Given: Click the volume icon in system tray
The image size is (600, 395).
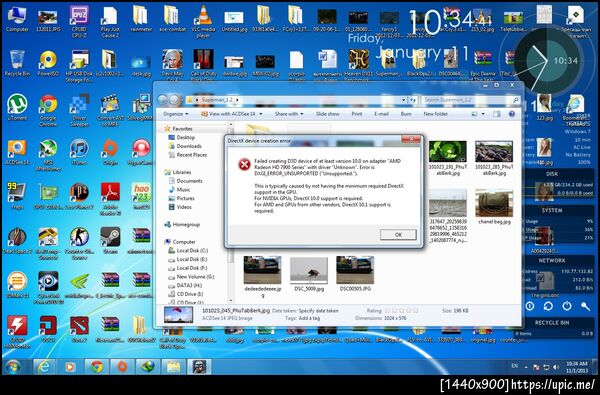Looking at the screenshot, I should click(556, 368).
